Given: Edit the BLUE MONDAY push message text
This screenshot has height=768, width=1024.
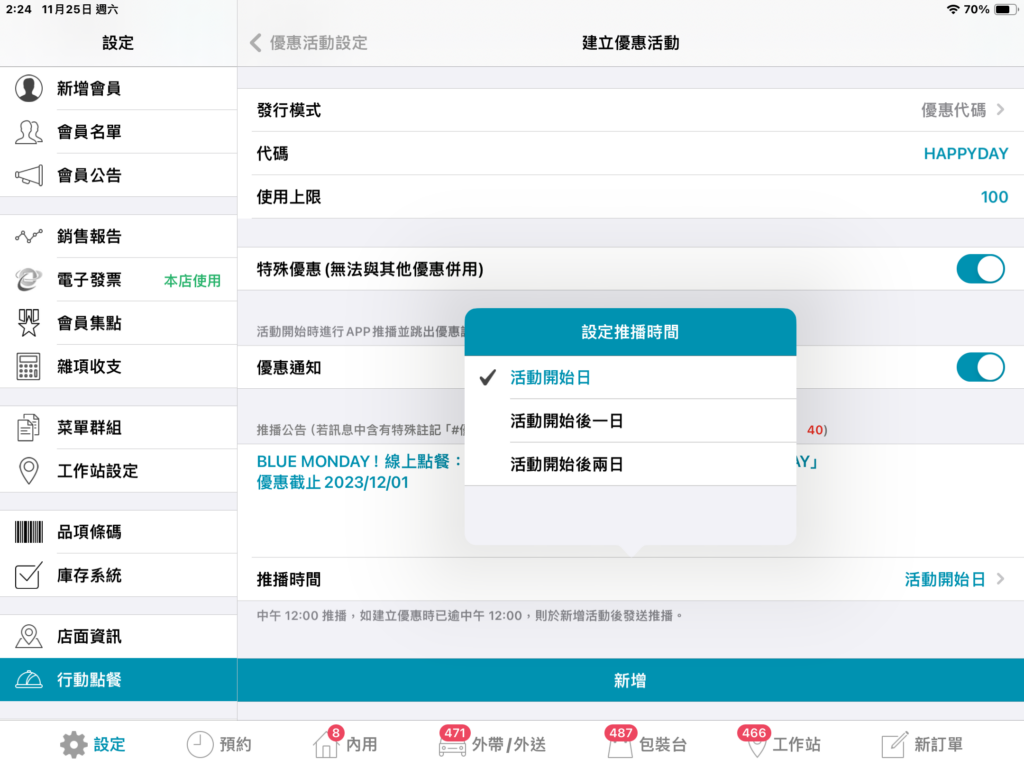Looking at the screenshot, I should click(631, 500).
